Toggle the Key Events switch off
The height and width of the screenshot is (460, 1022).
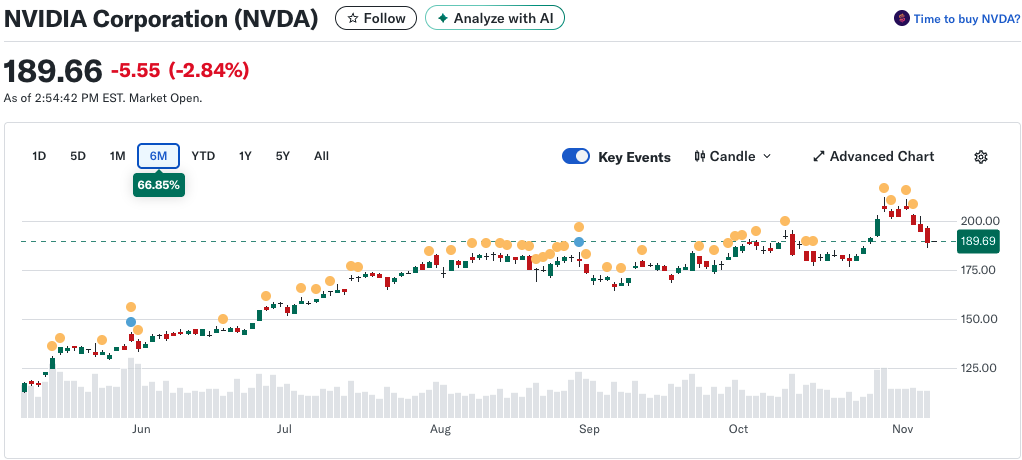(x=576, y=156)
